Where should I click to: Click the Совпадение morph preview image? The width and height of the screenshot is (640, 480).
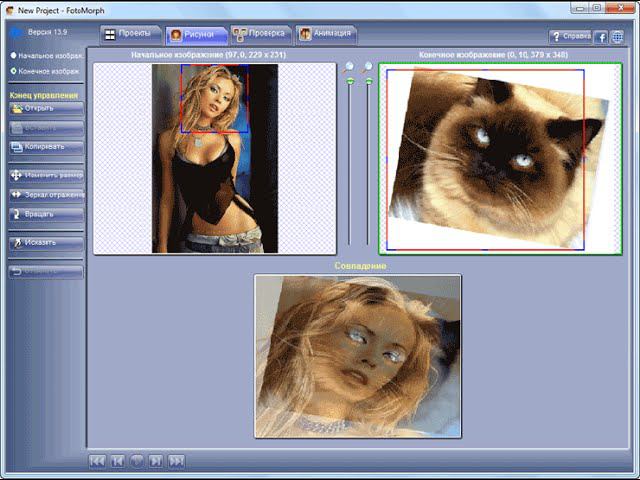click(358, 355)
